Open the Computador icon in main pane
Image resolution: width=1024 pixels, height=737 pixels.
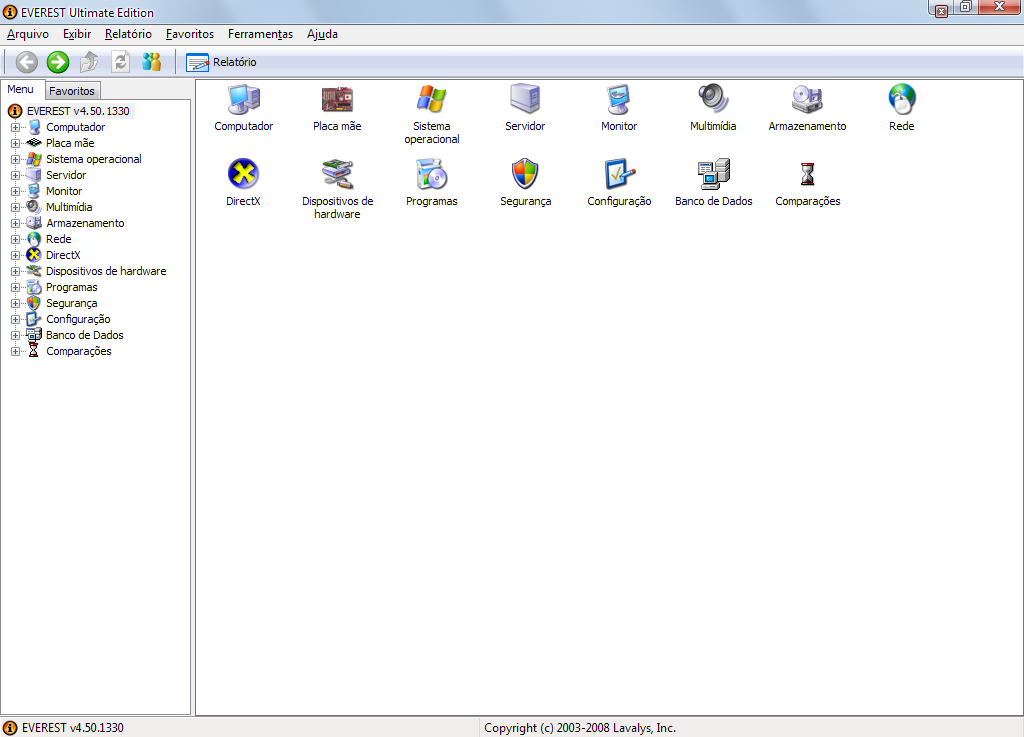(244, 100)
